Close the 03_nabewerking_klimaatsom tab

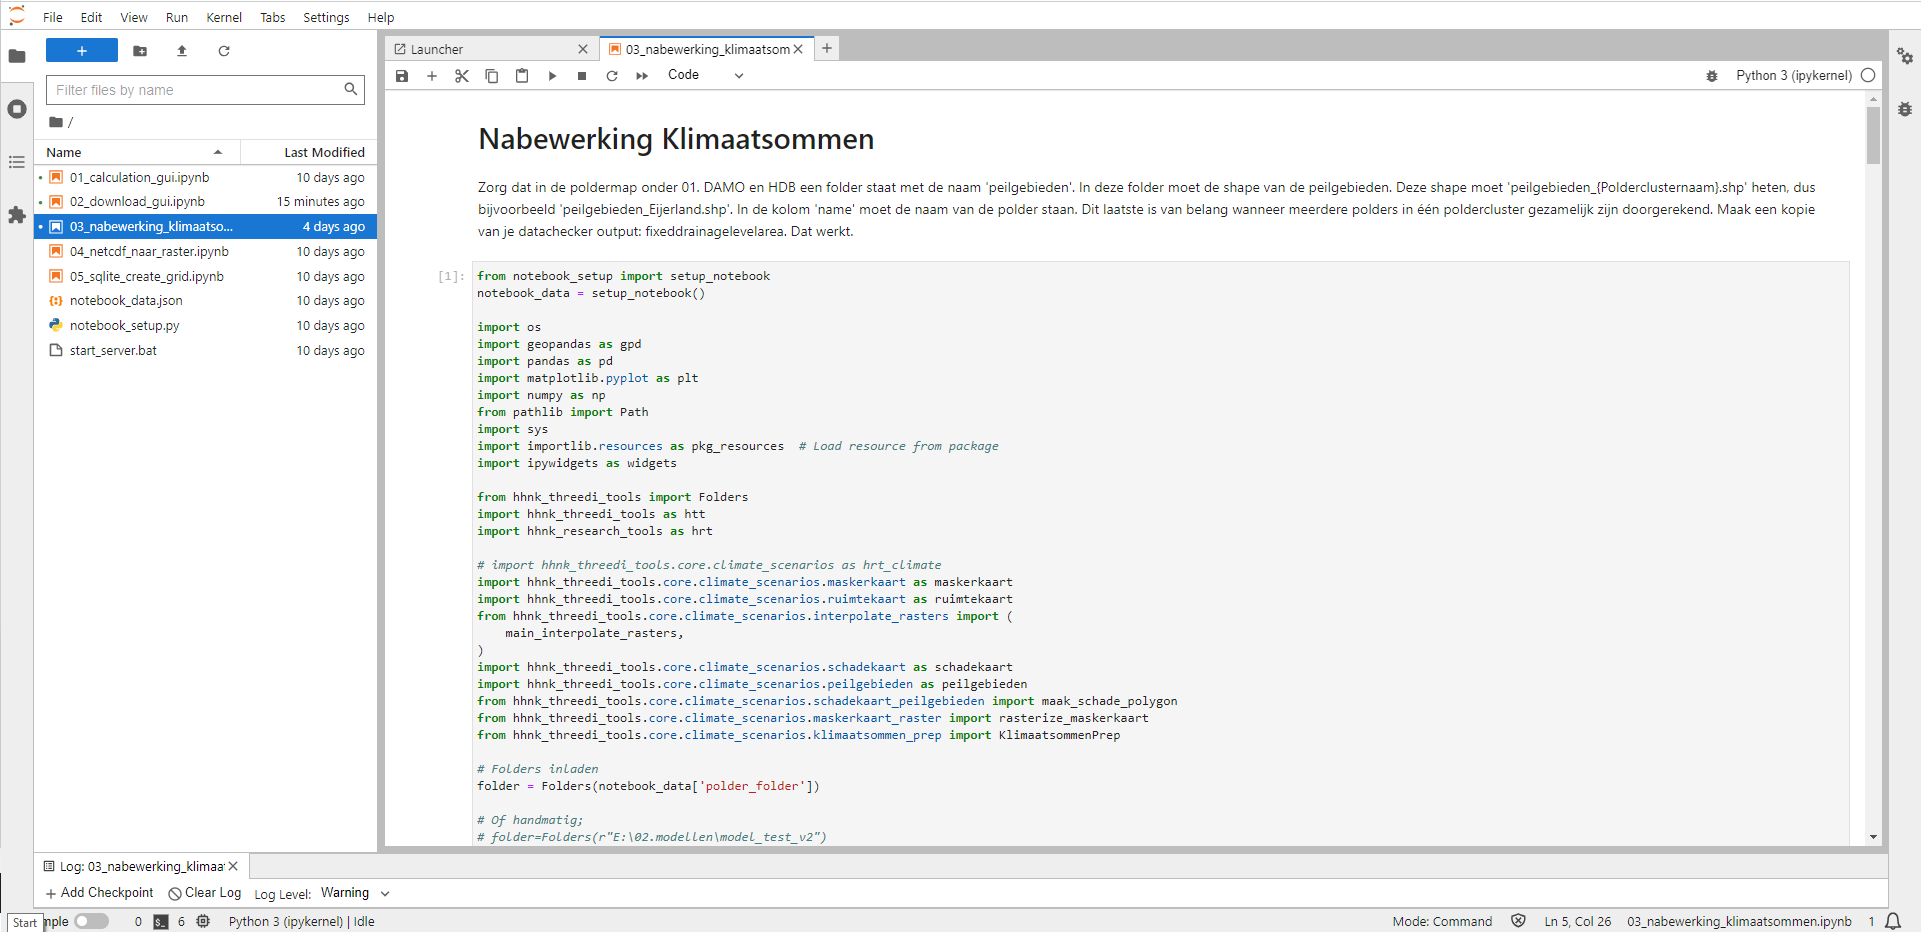[x=798, y=49]
